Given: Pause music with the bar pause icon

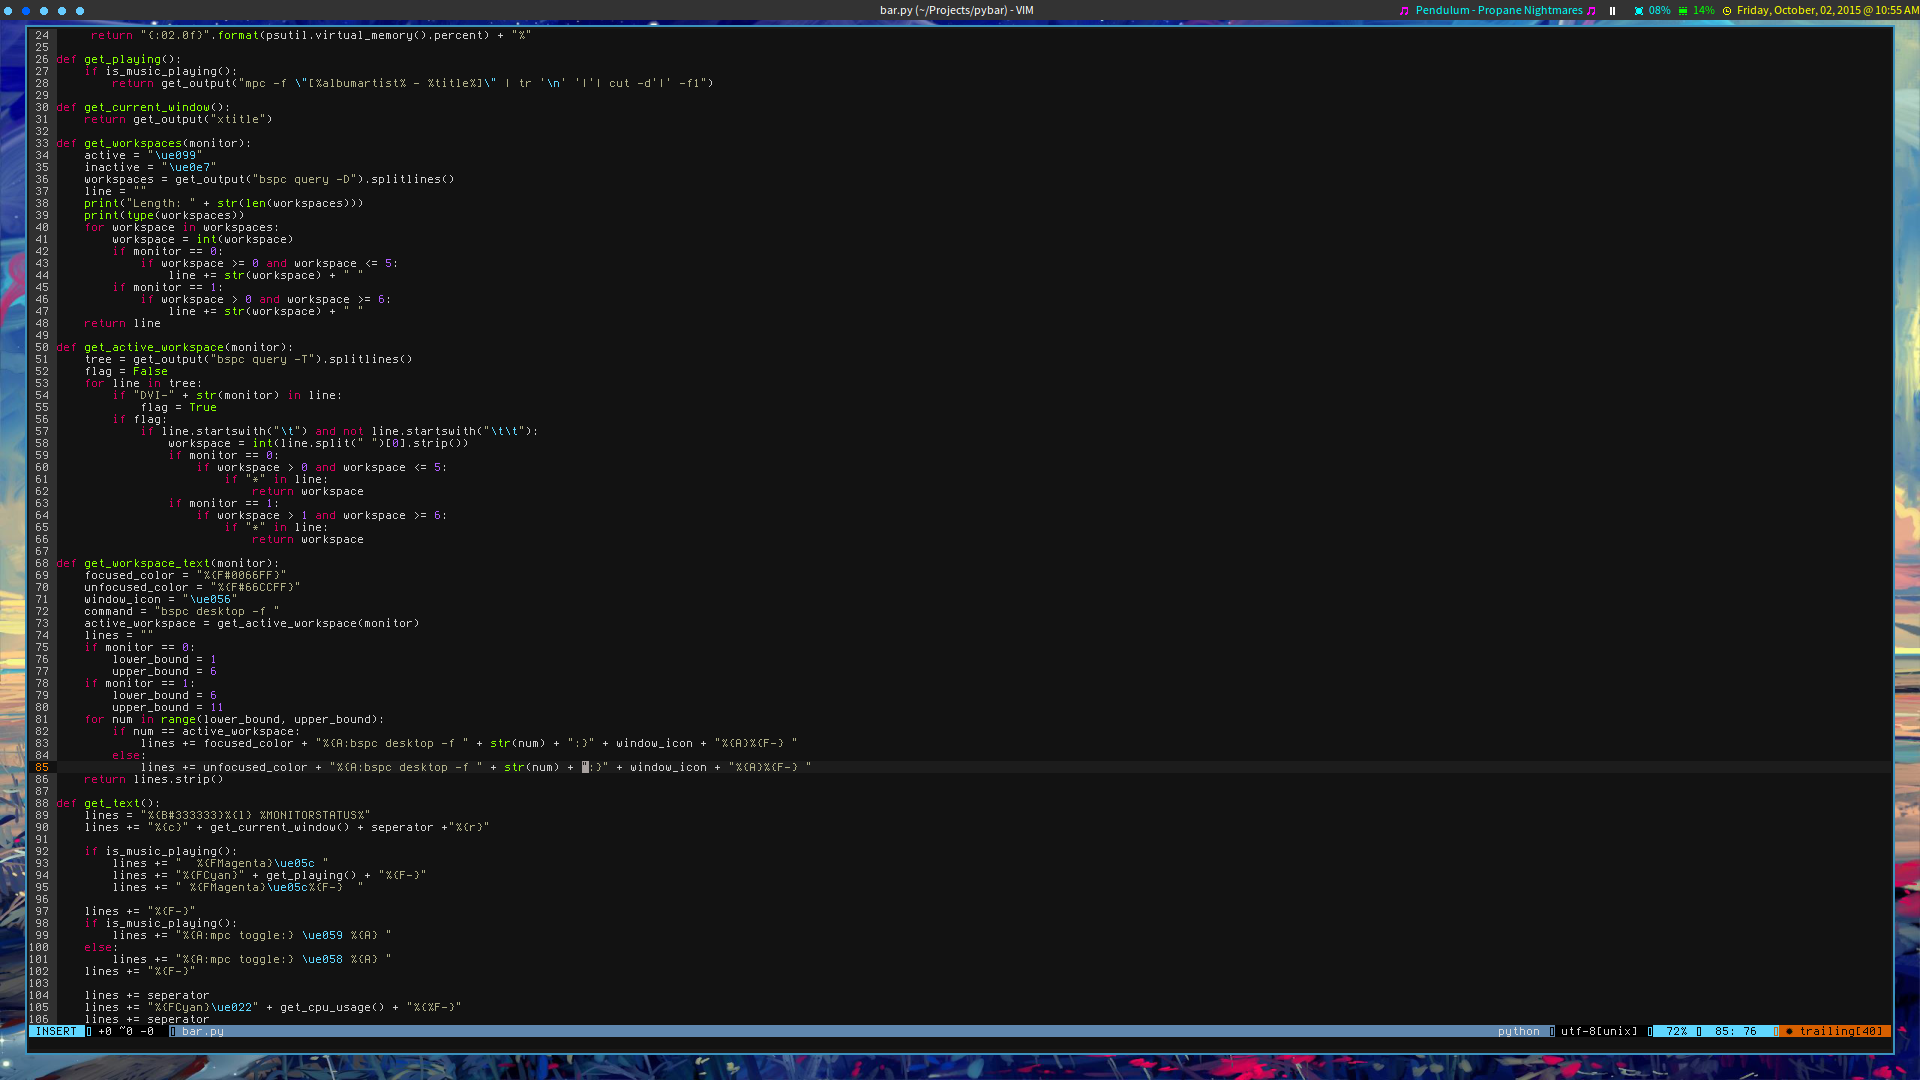Looking at the screenshot, I should coord(1612,11).
